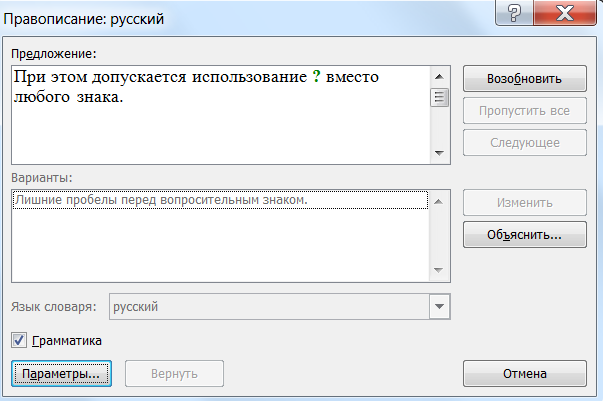Click the sentence scrollbar up arrow
This screenshot has height=401, width=603.
pyautogui.click(x=439, y=77)
